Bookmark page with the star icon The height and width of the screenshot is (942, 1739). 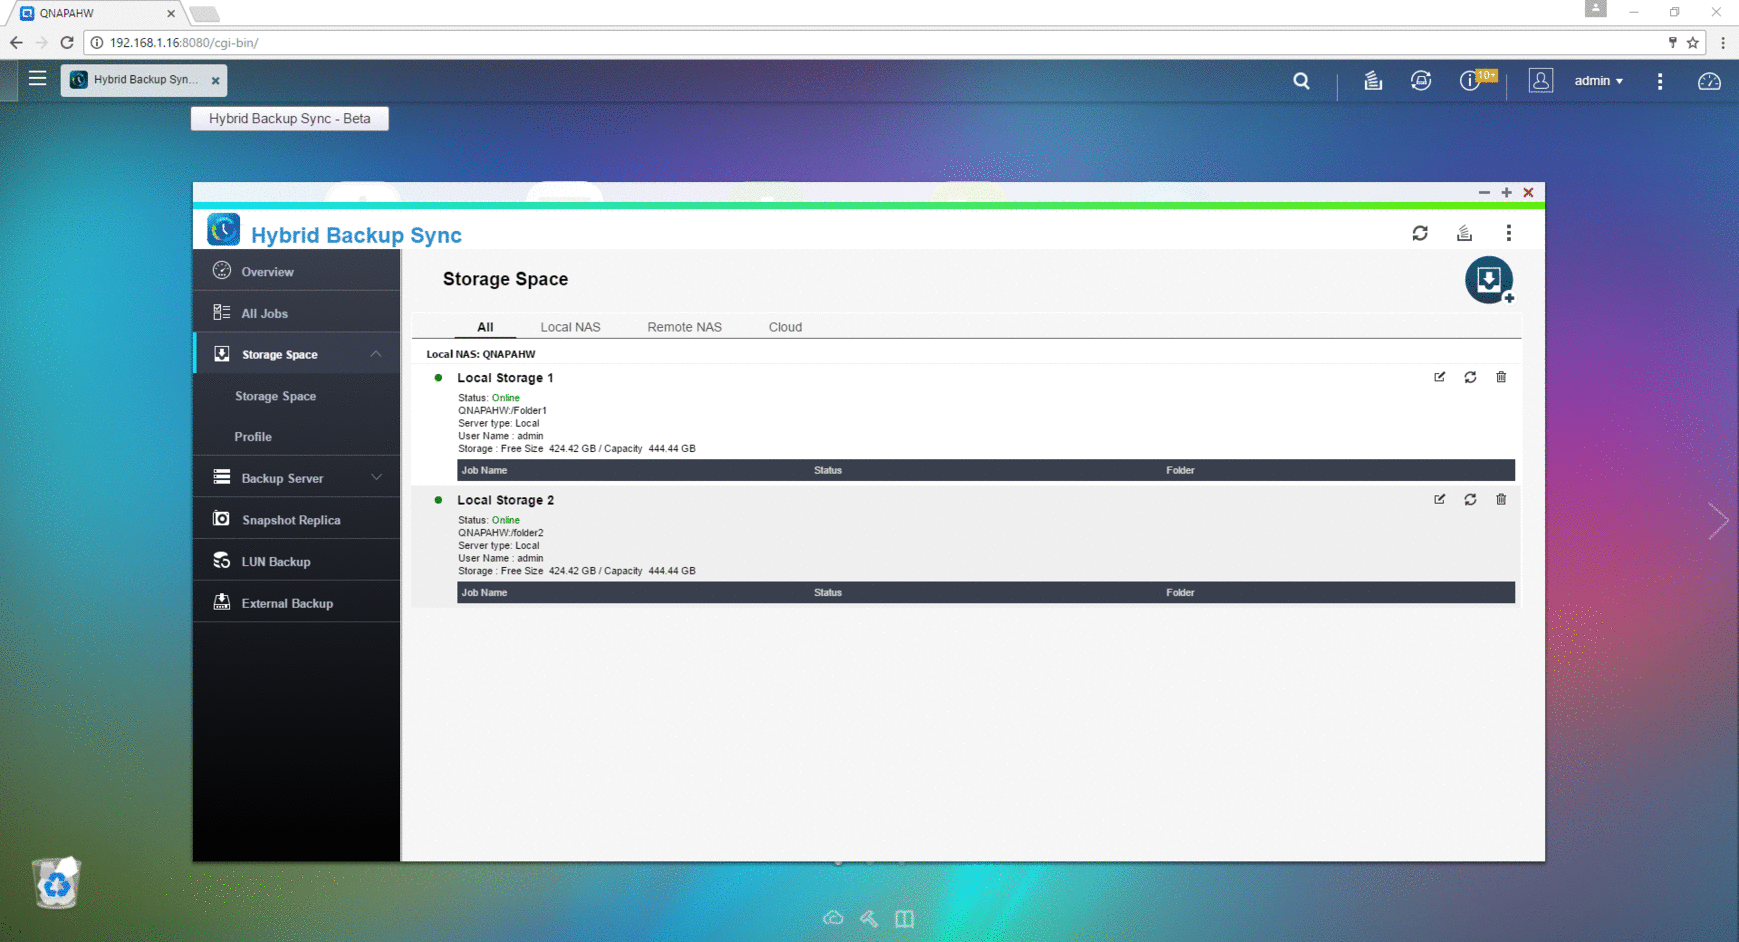(1693, 43)
